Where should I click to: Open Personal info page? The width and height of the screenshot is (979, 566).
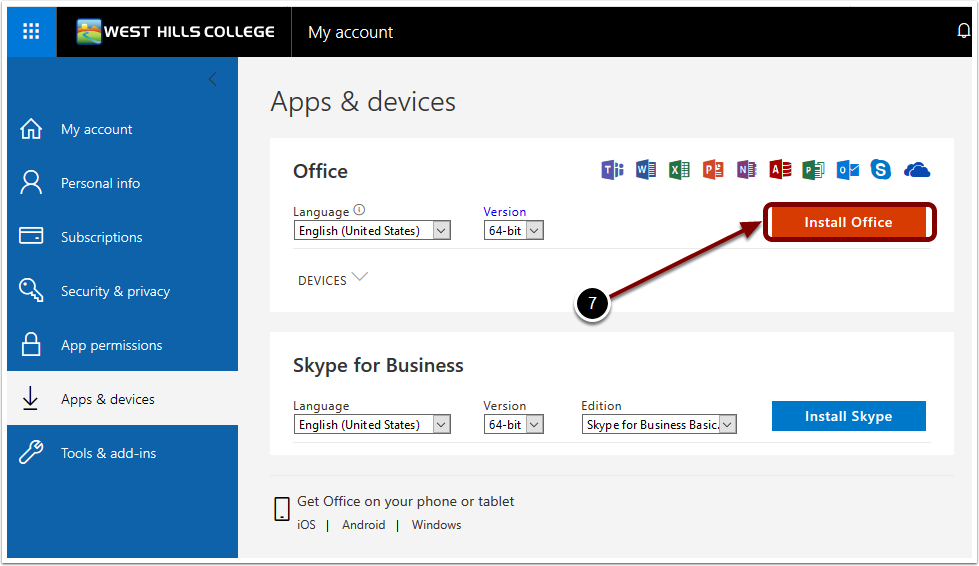tap(101, 183)
